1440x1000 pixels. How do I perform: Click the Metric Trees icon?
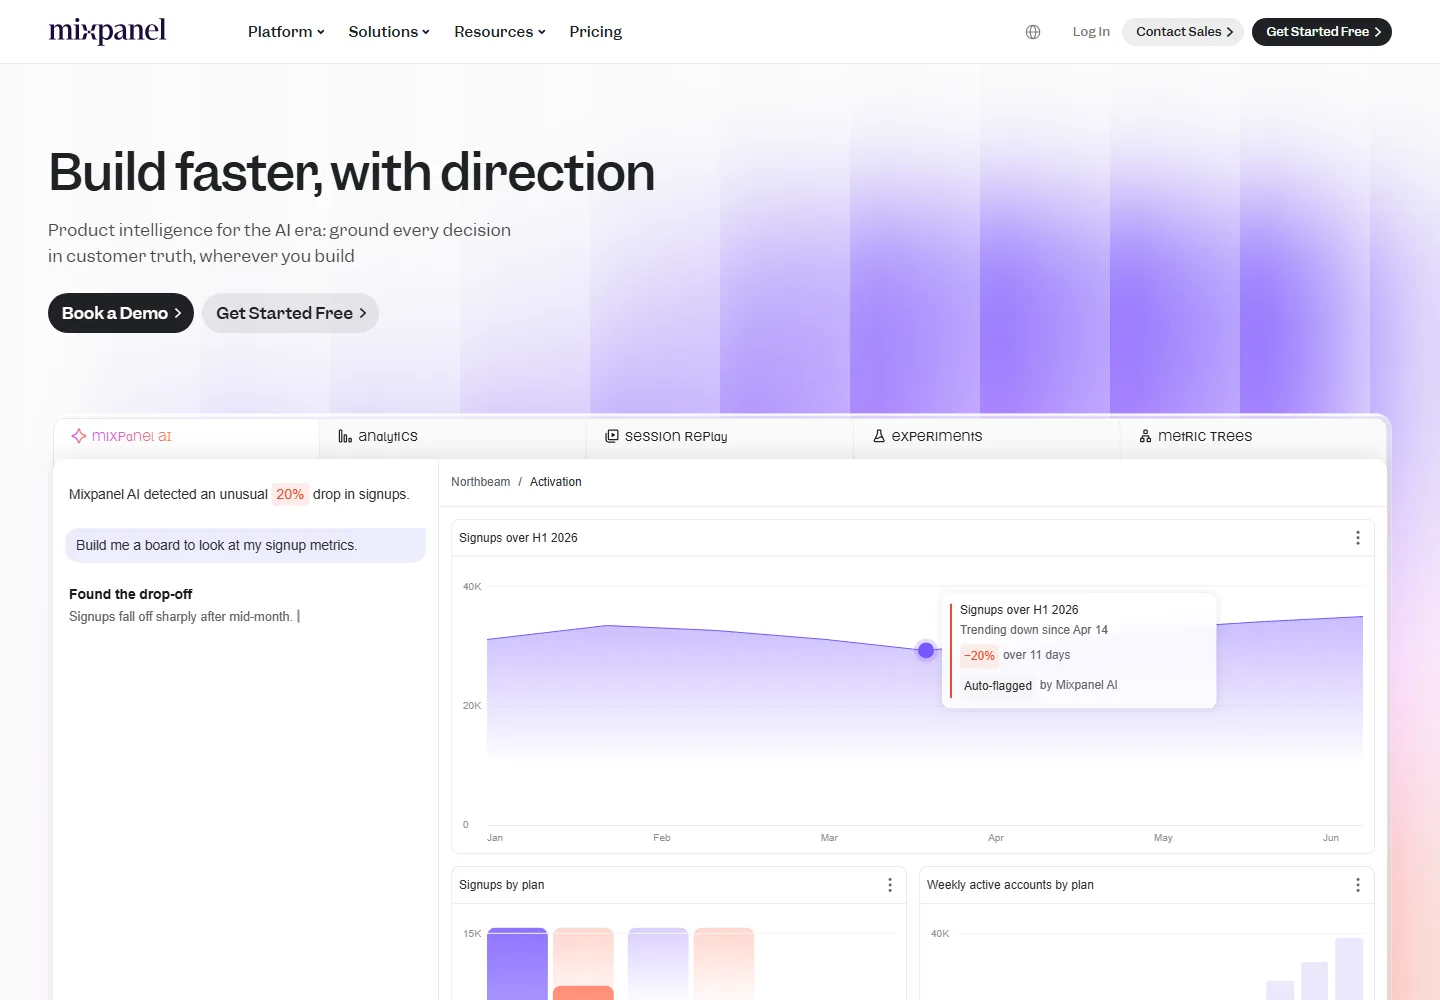(x=1146, y=436)
